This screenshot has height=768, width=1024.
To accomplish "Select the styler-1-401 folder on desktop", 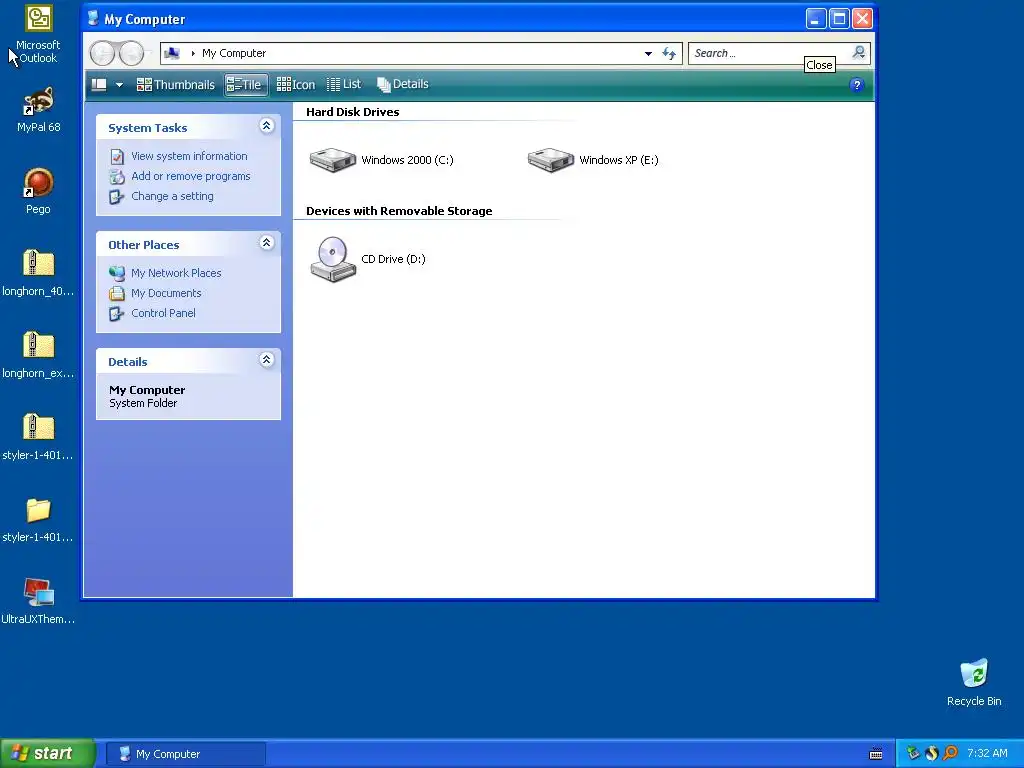I will pos(38,519).
